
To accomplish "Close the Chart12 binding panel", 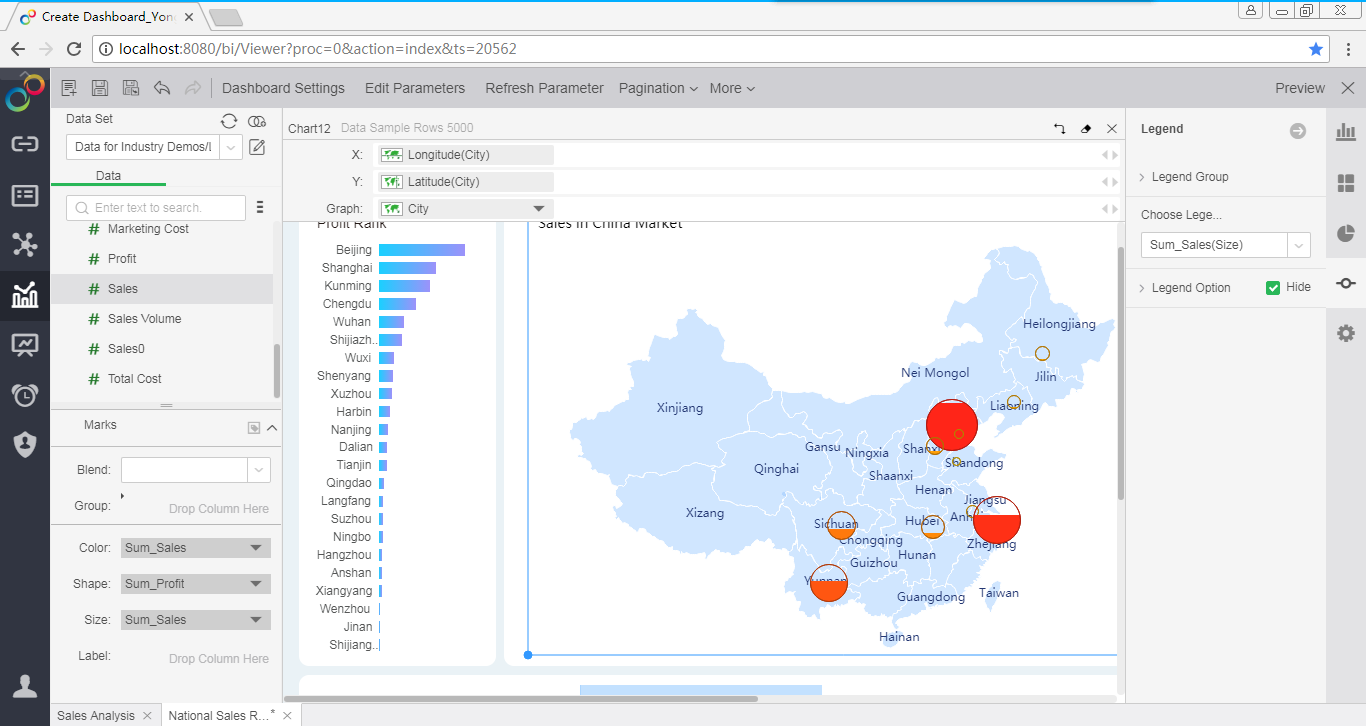I will (x=1112, y=128).
